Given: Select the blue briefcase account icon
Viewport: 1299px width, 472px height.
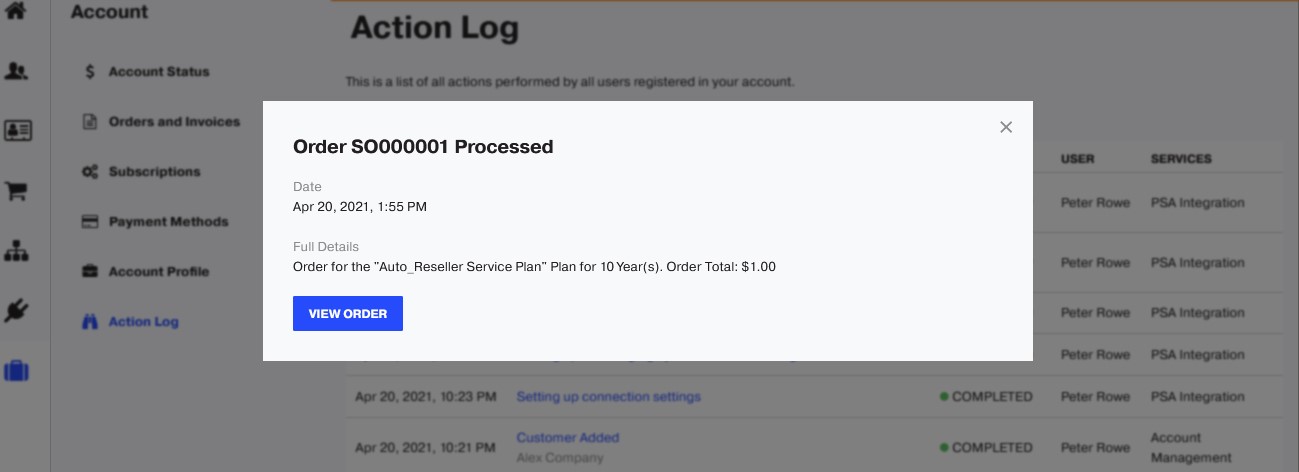Looking at the screenshot, I should tap(17, 371).
